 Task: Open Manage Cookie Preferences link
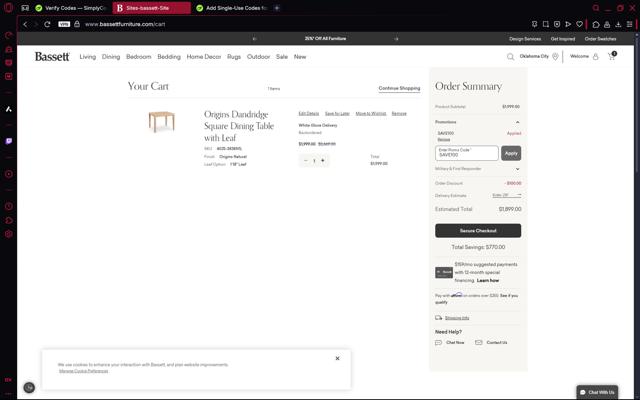tap(84, 371)
